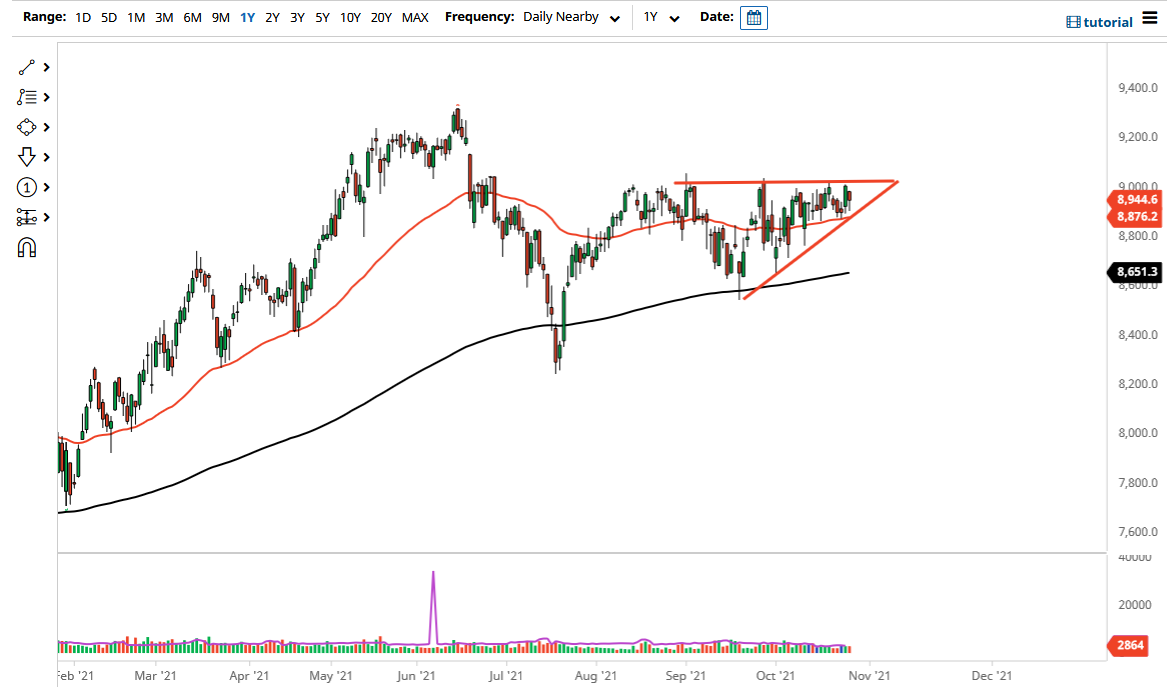Expand the numbered label options chevron
The image size is (1172, 696).
46,187
